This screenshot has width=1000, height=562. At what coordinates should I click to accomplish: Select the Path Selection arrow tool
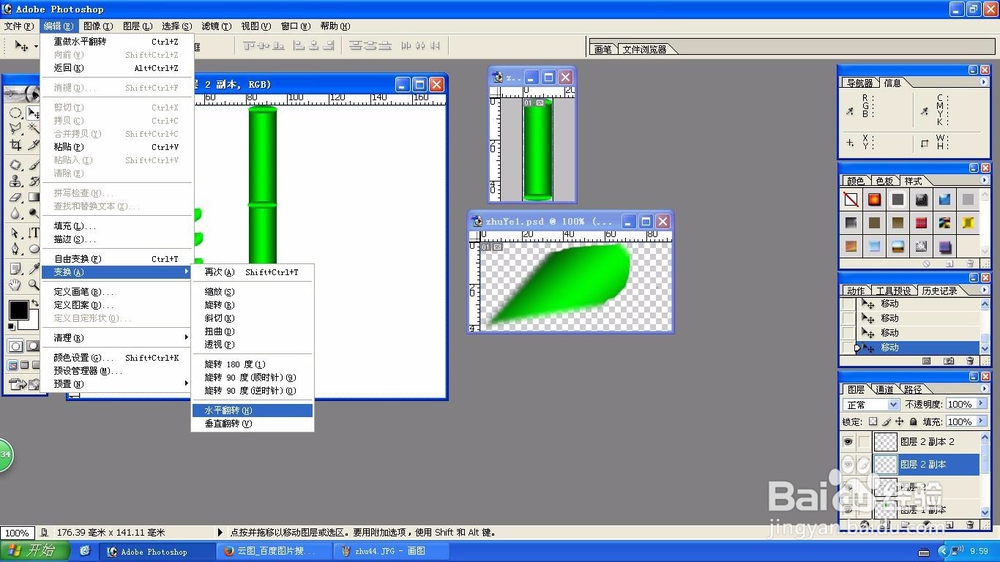pyautogui.click(x=15, y=232)
